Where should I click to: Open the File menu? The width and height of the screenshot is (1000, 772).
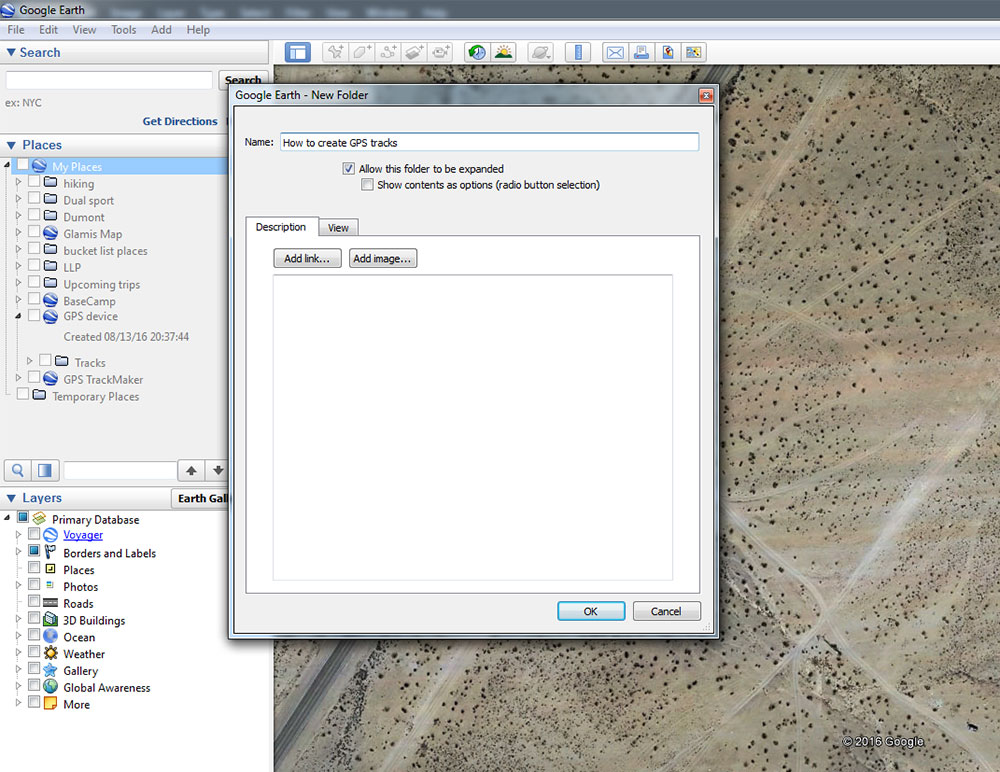point(16,29)
